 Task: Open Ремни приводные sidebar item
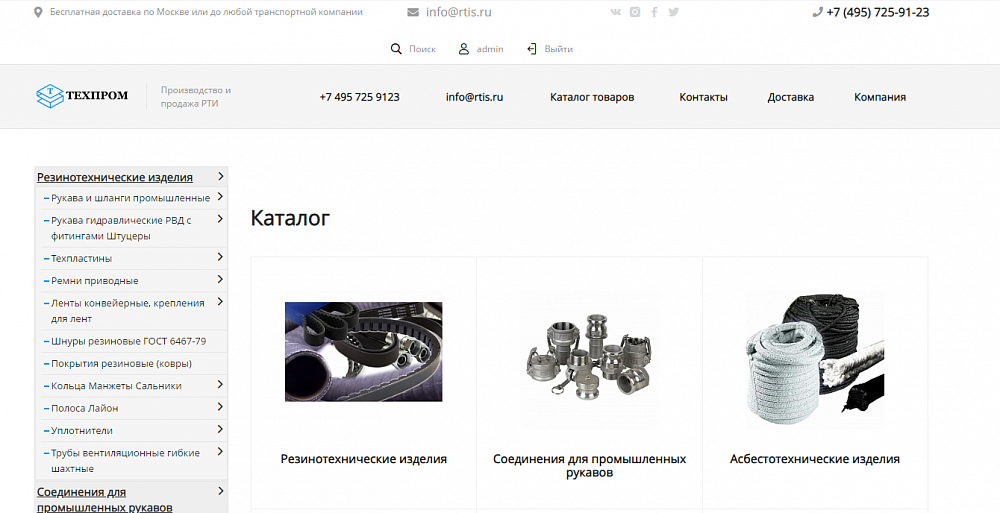point(94,281)
